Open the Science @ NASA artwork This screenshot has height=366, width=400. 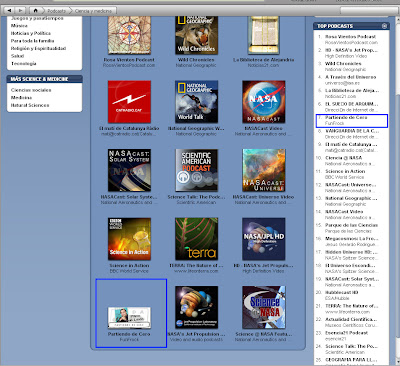pyautogui.click(x=264, y=307)
